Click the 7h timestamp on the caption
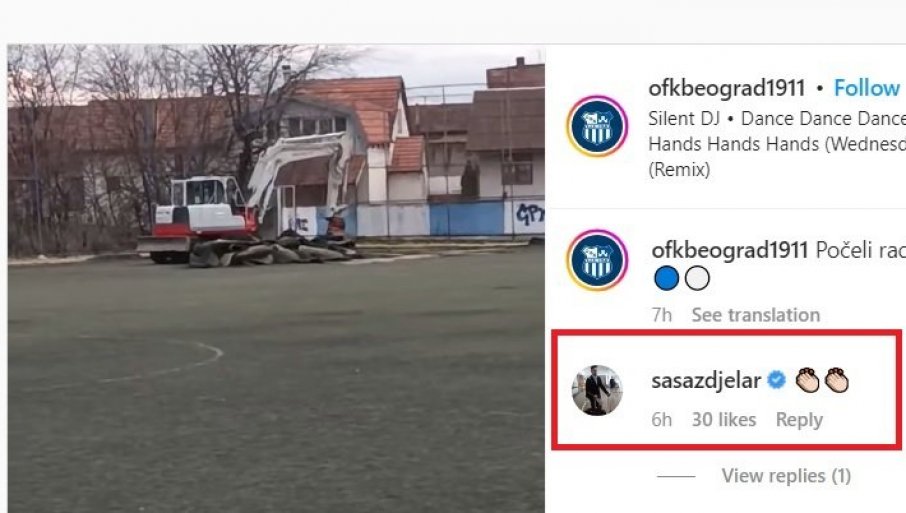Screen dimensions: 906x513 pos(662,315)
